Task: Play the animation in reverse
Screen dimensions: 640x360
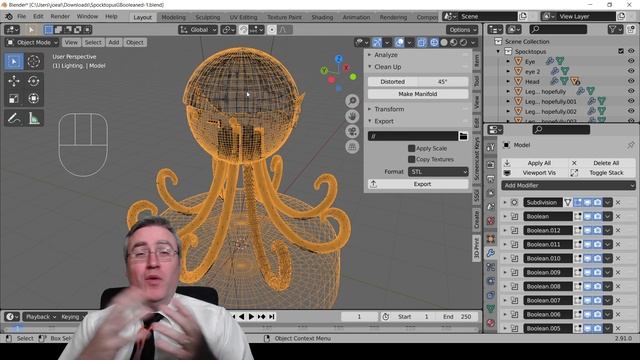Action: [x=242, y=316]
